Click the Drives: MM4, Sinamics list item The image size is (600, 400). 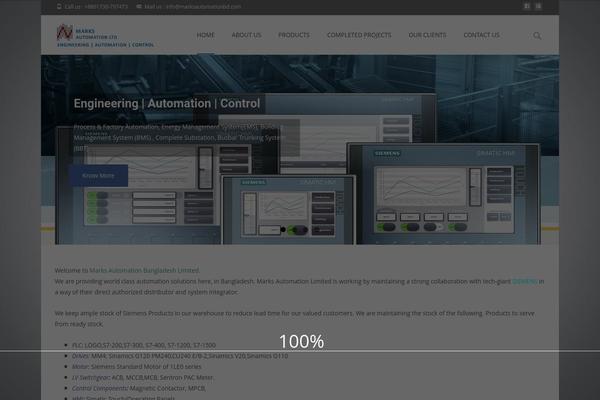pos(180,356)
